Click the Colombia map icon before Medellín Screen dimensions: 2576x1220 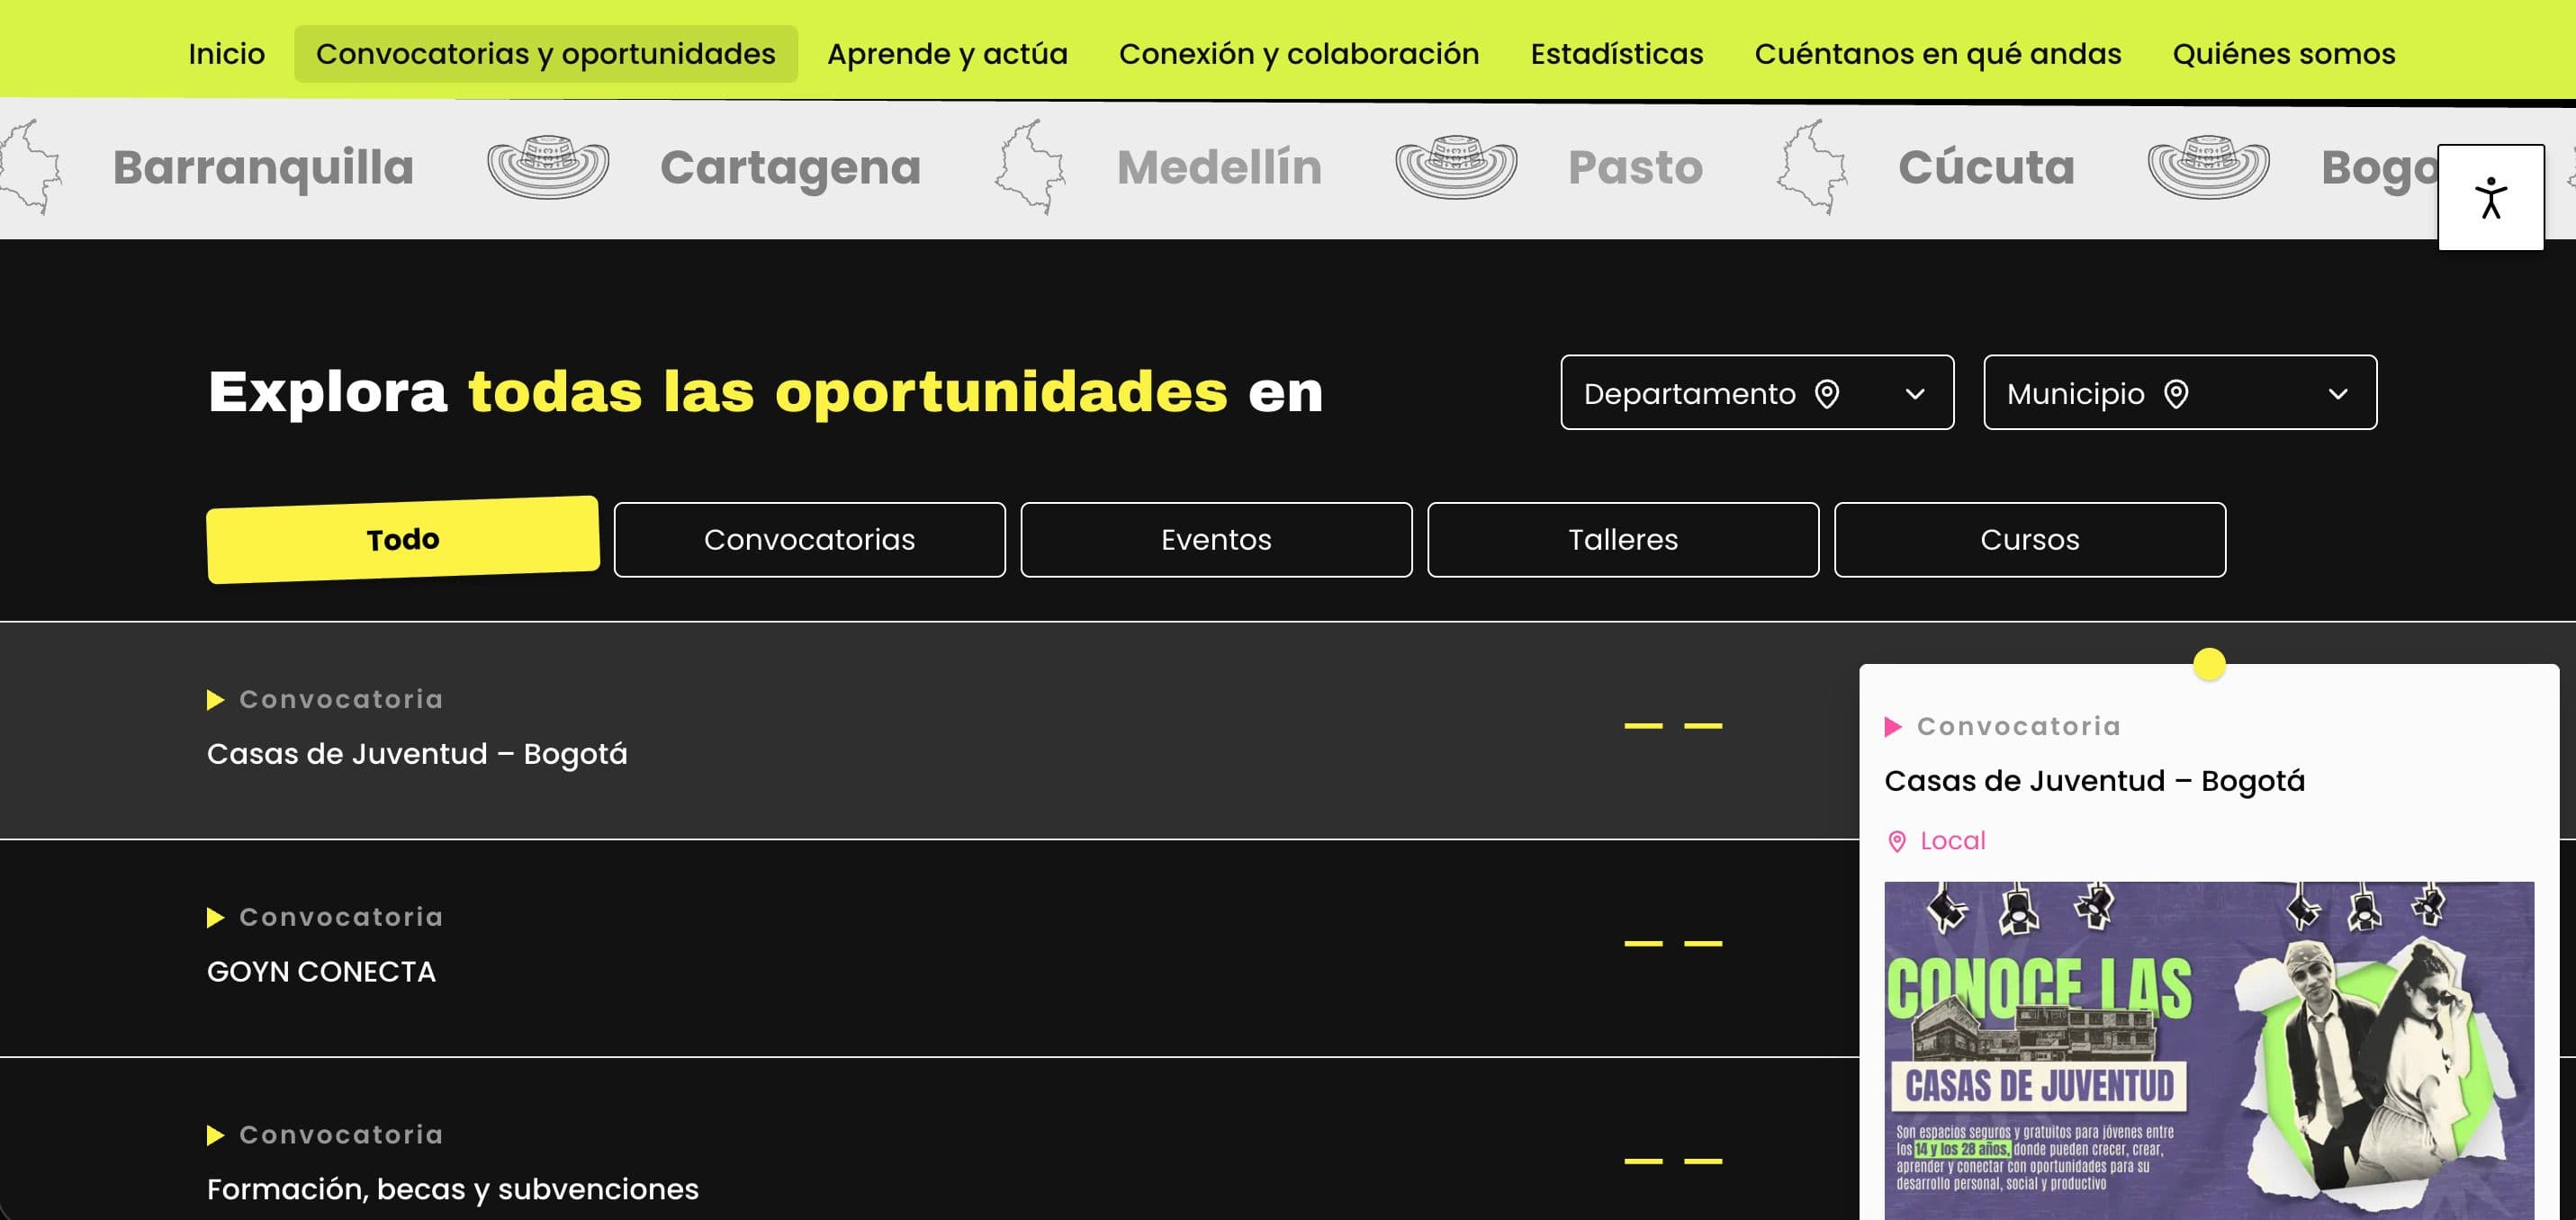tap(1029, 167)
